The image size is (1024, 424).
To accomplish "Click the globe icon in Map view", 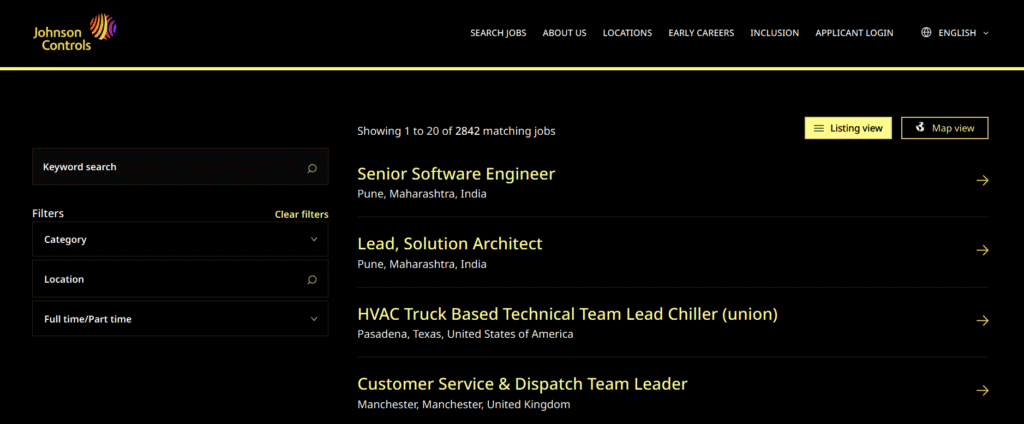I will tap(920, 127).
